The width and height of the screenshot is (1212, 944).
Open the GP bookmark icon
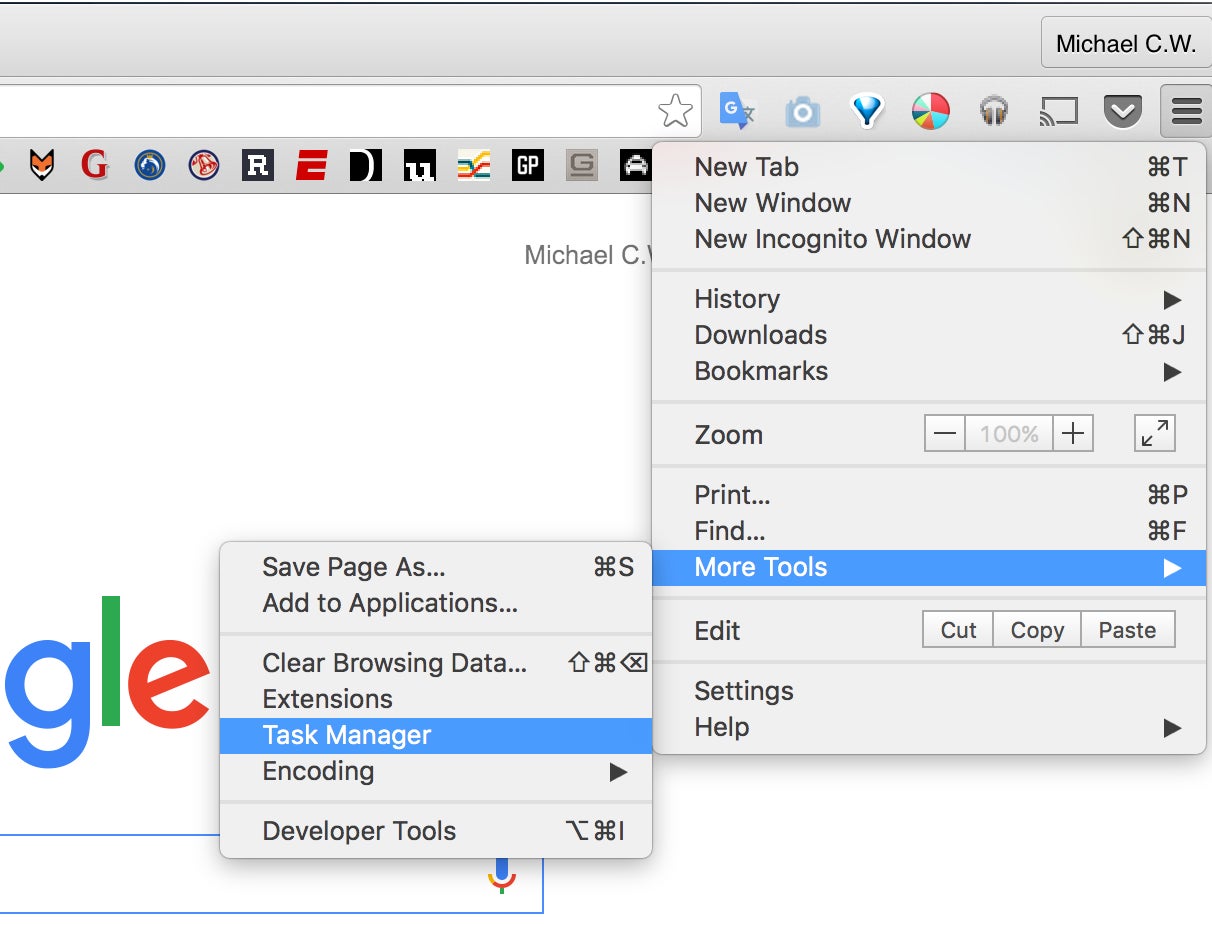[x=528, y=165]
